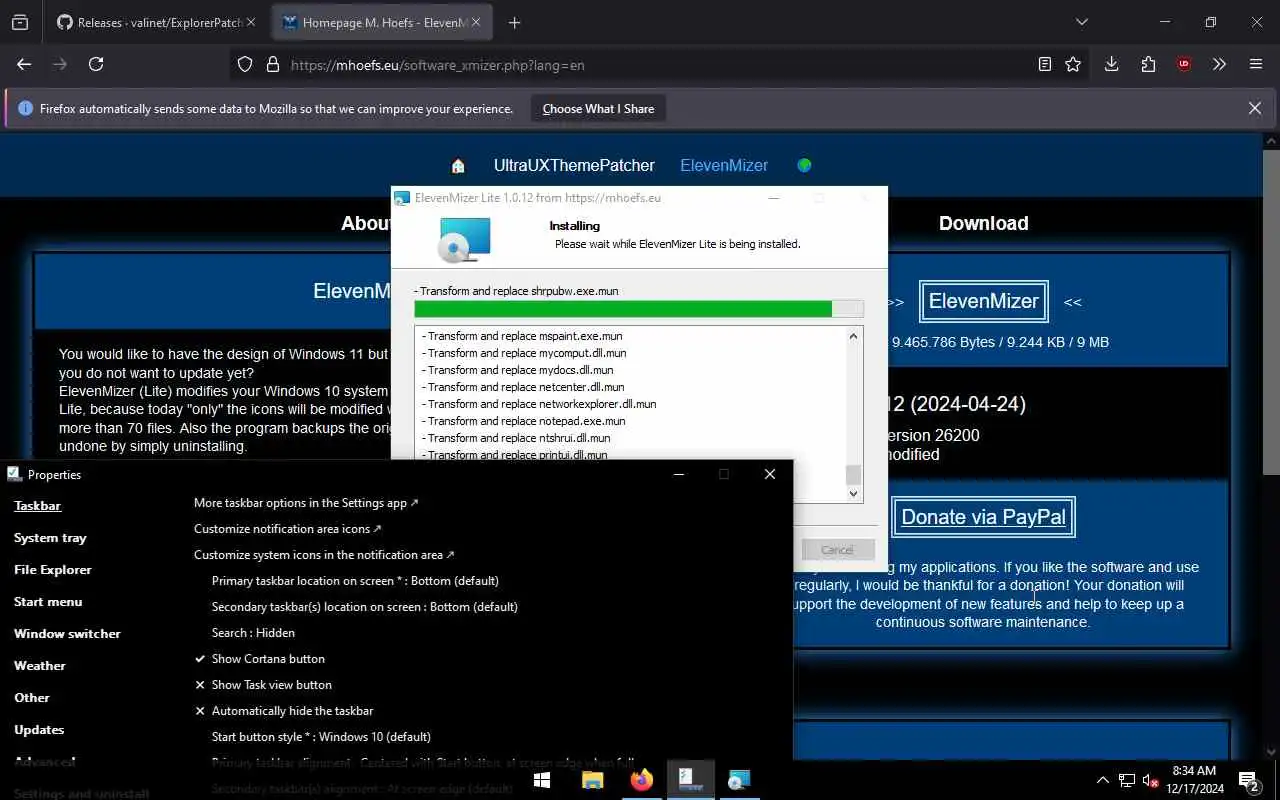Click the site padlock icon
This screenshot has width=1280, height=800.
(x=272, y=65)
